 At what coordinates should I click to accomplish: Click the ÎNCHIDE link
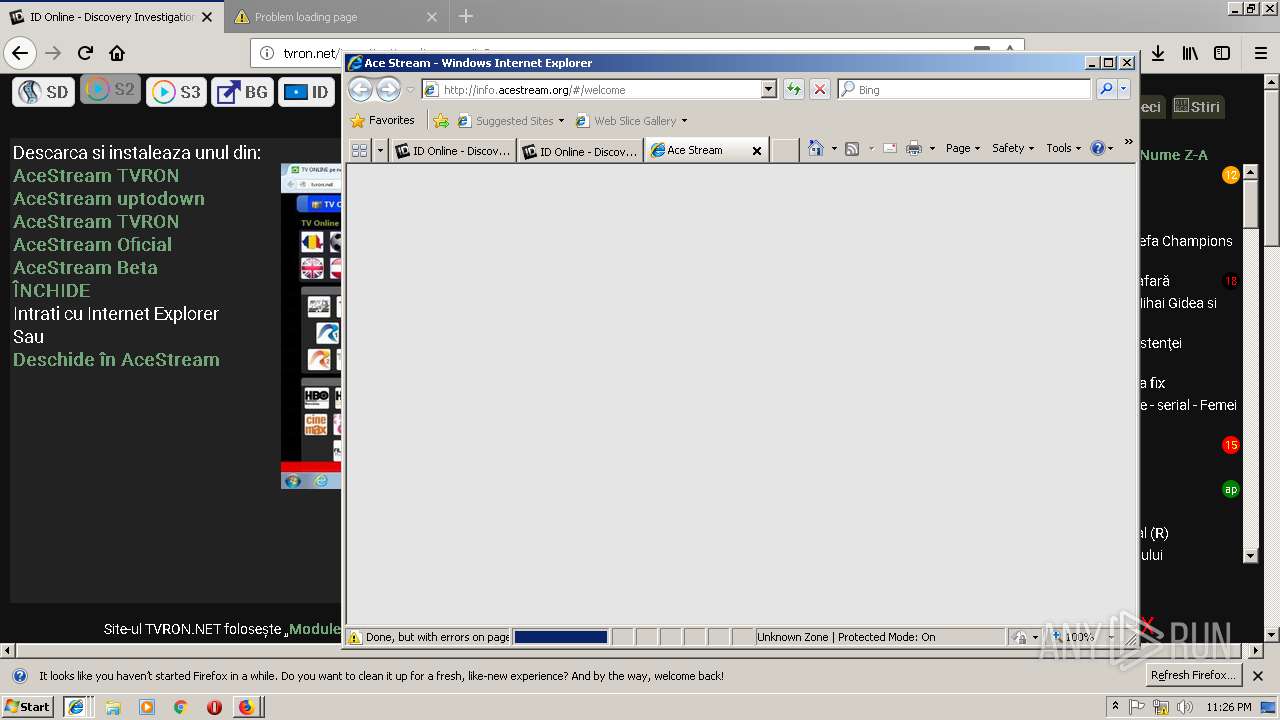tap(51, 290)
